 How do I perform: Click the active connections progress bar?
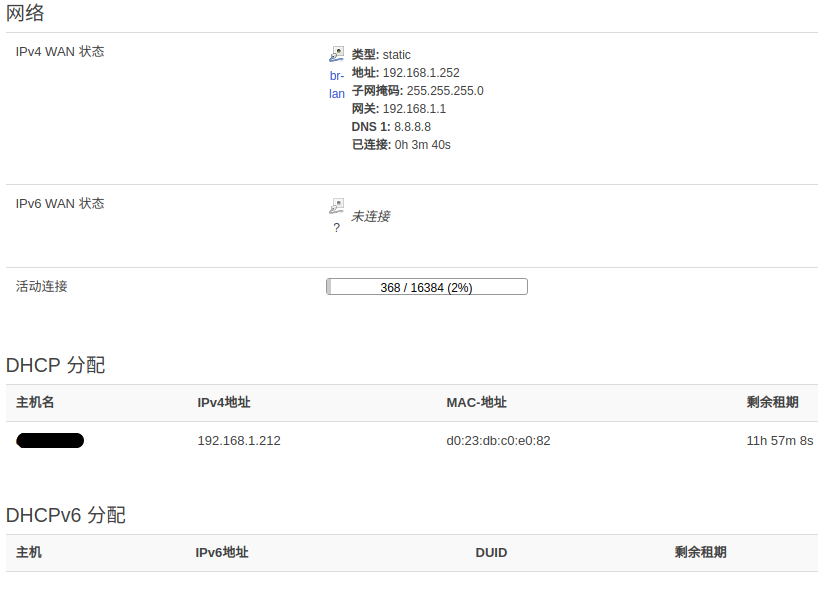(427, 287)
